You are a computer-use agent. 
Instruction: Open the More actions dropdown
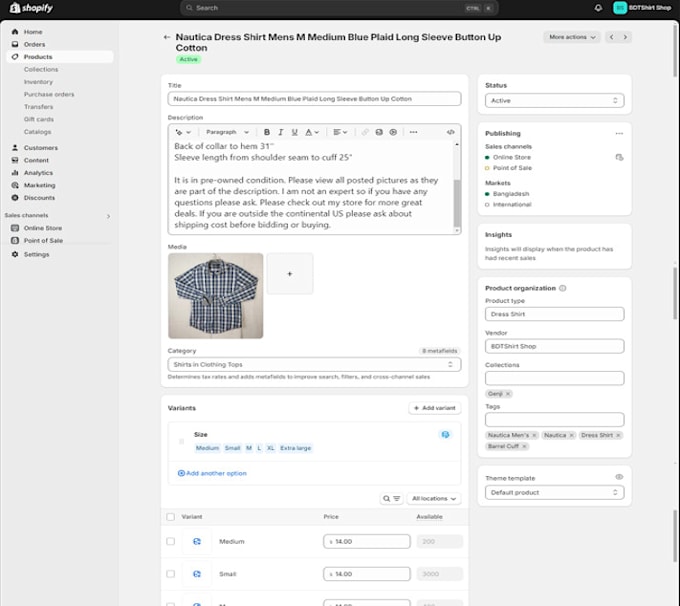[x=572, y=37]
